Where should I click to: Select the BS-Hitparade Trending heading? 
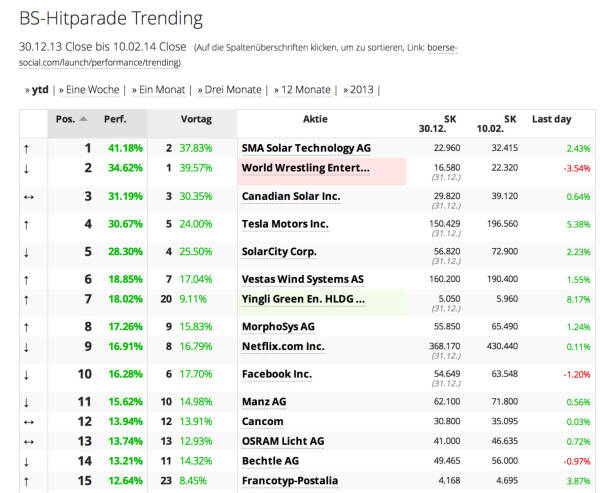click(x=111, y=18)
